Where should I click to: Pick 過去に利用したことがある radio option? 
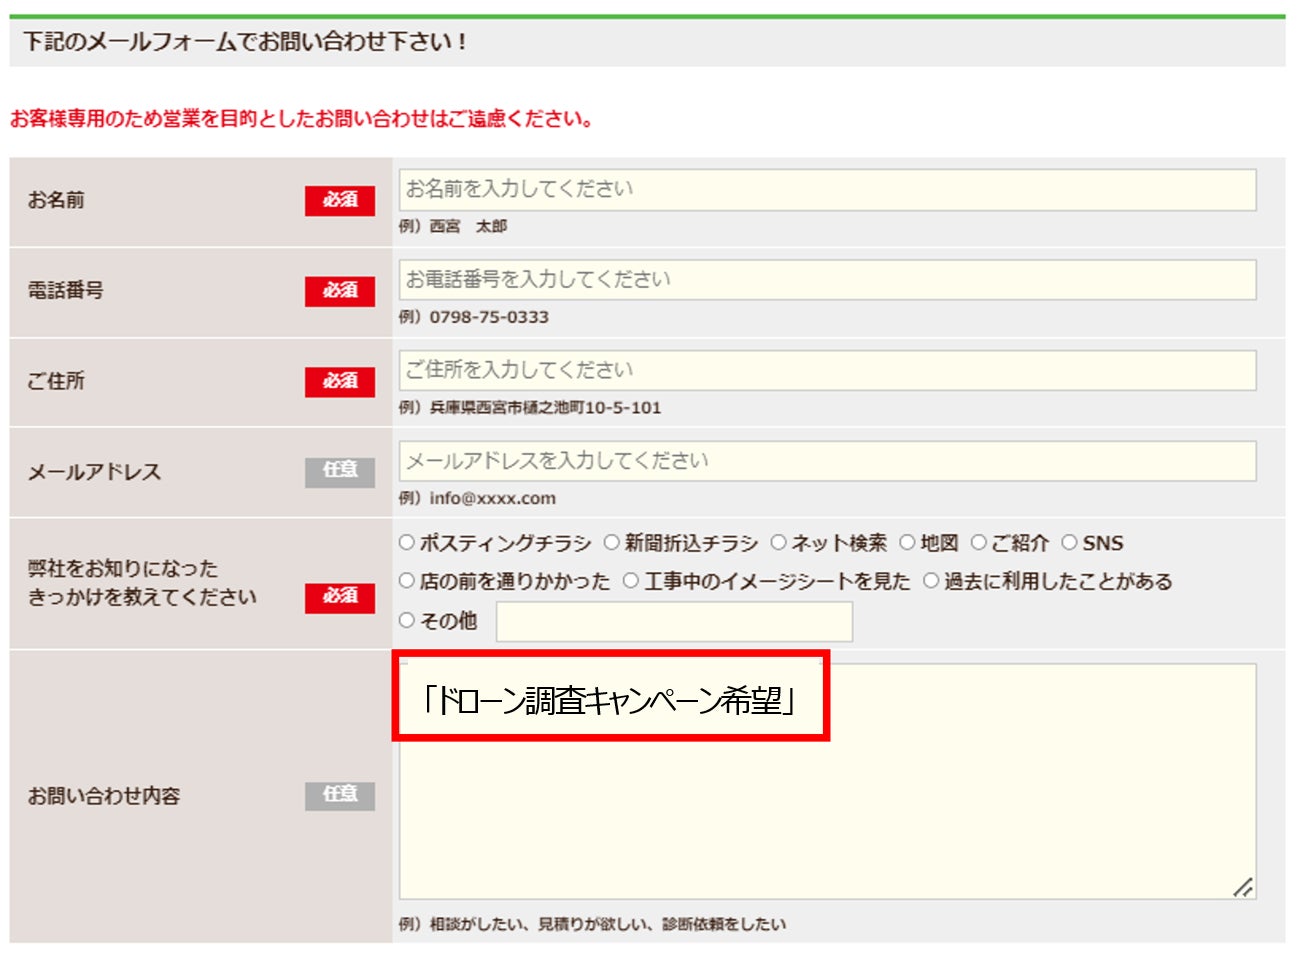coord(931,581)
